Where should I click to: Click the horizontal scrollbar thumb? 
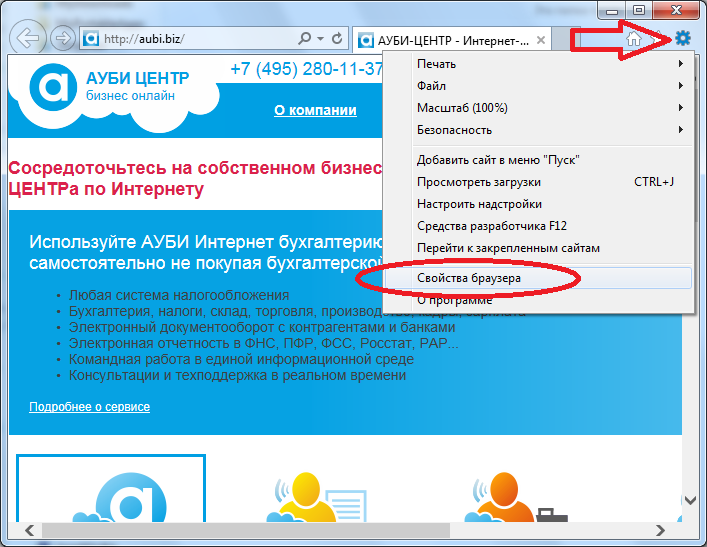[246, 530]
